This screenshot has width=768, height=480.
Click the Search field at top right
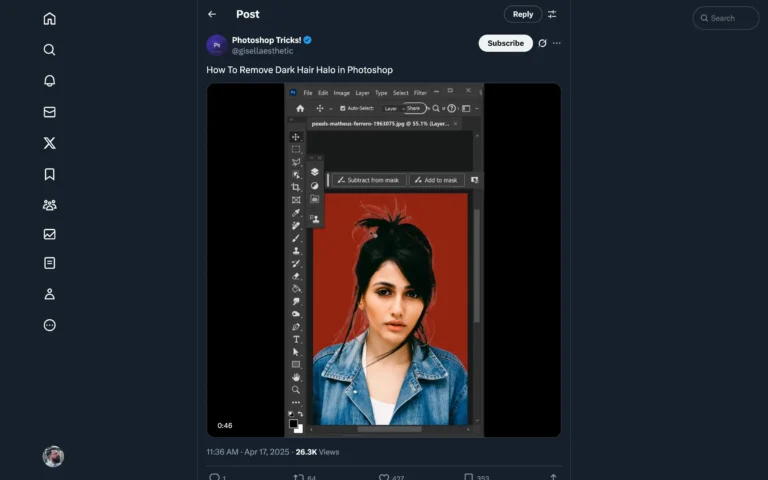[x=726, y=18]
